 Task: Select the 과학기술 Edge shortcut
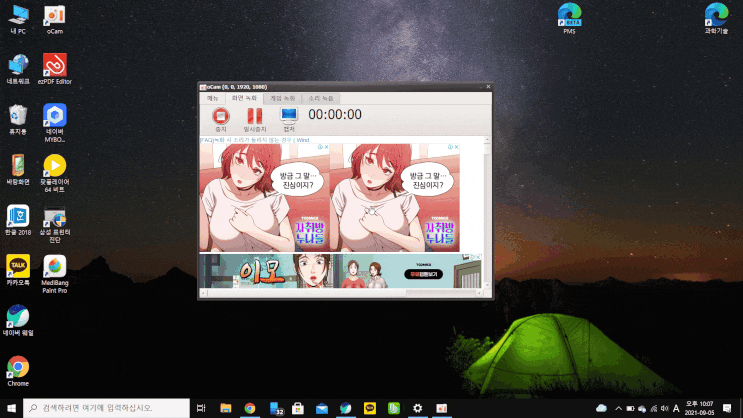(x=716, y=19)
